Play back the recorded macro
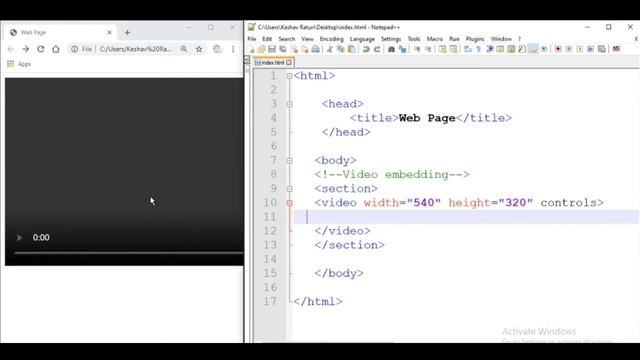 [x=580, y=49]
